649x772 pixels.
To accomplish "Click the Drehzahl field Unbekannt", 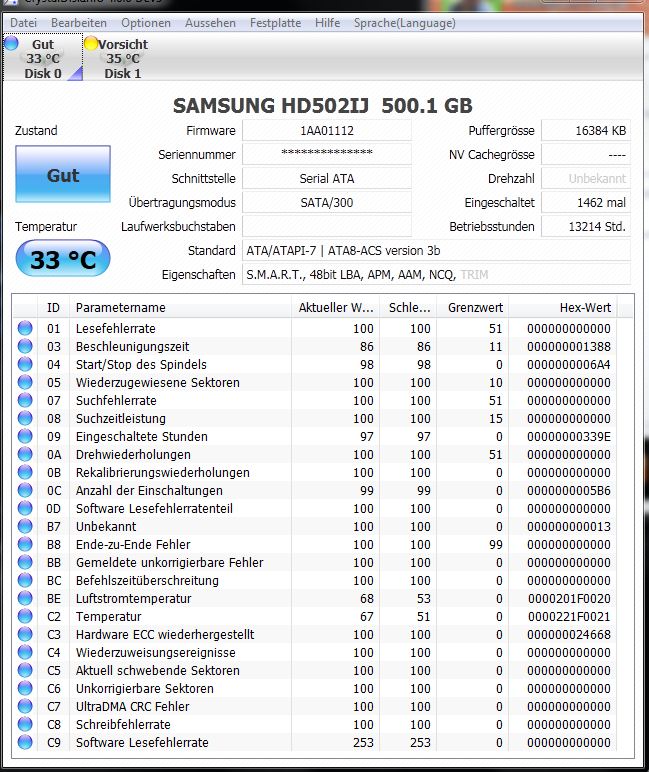I will coord(585,178).
